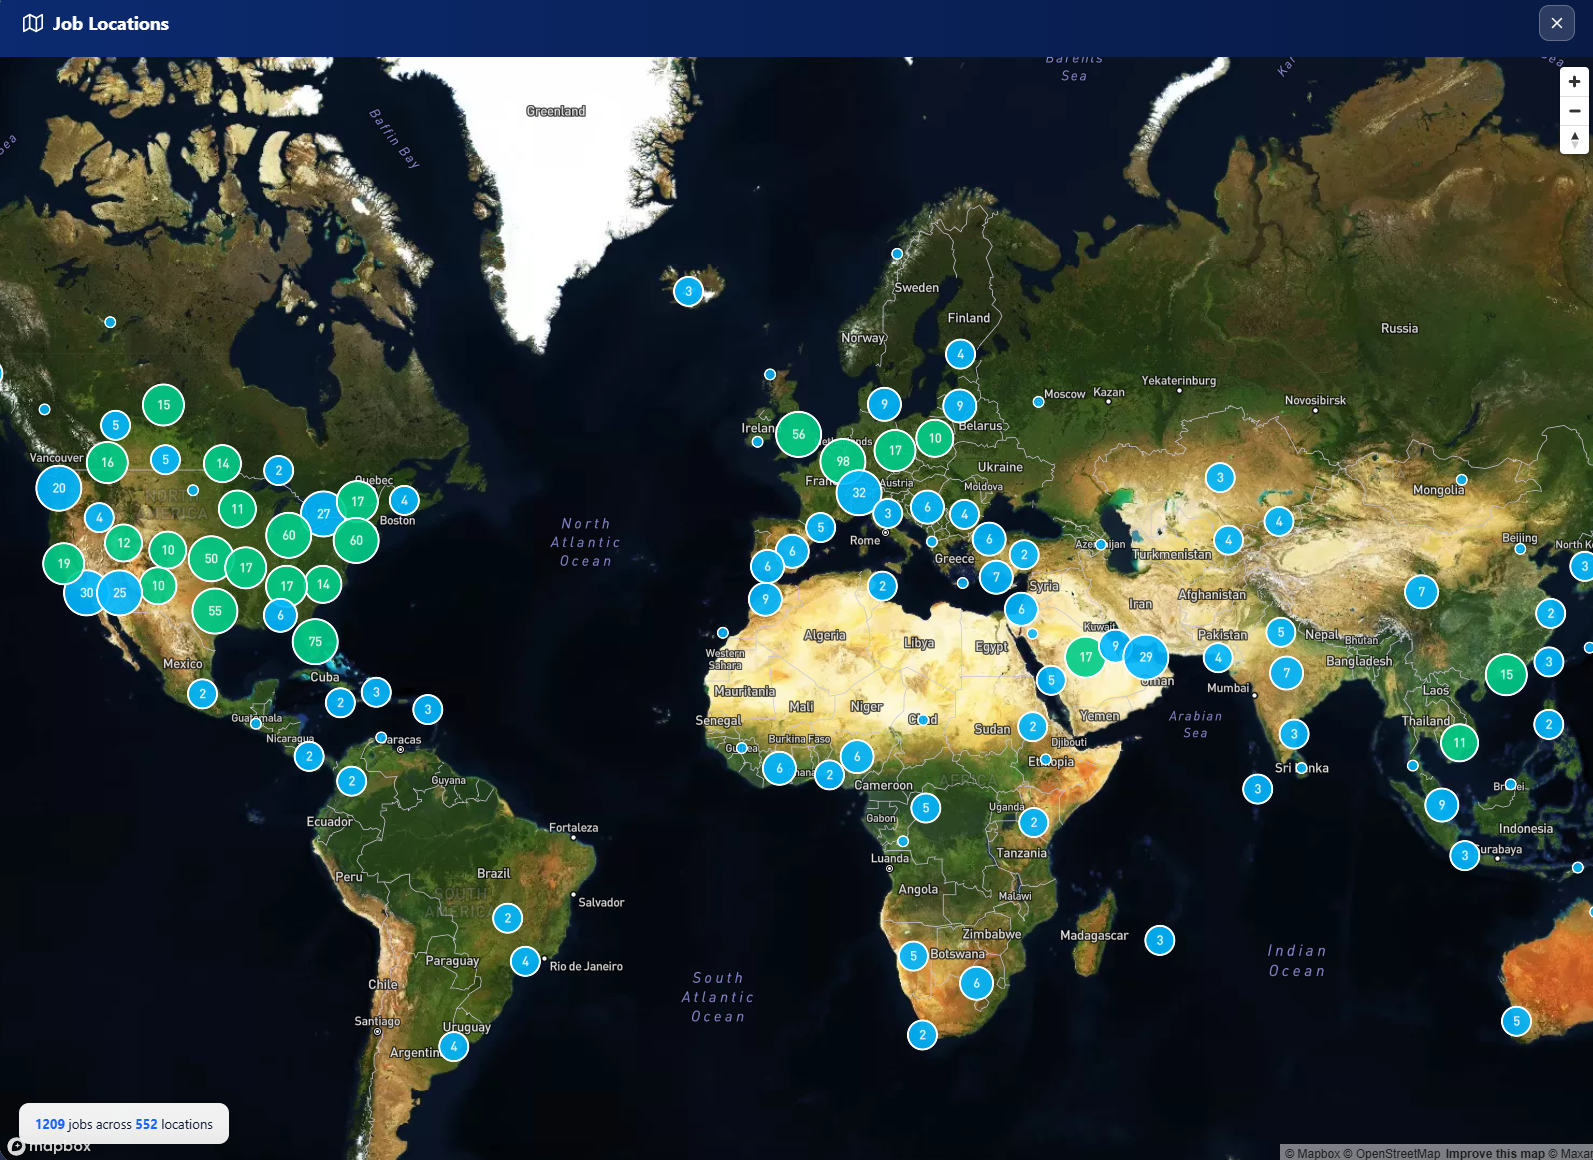
Task: Open the 55-job cluster marker
Action: 215,610
